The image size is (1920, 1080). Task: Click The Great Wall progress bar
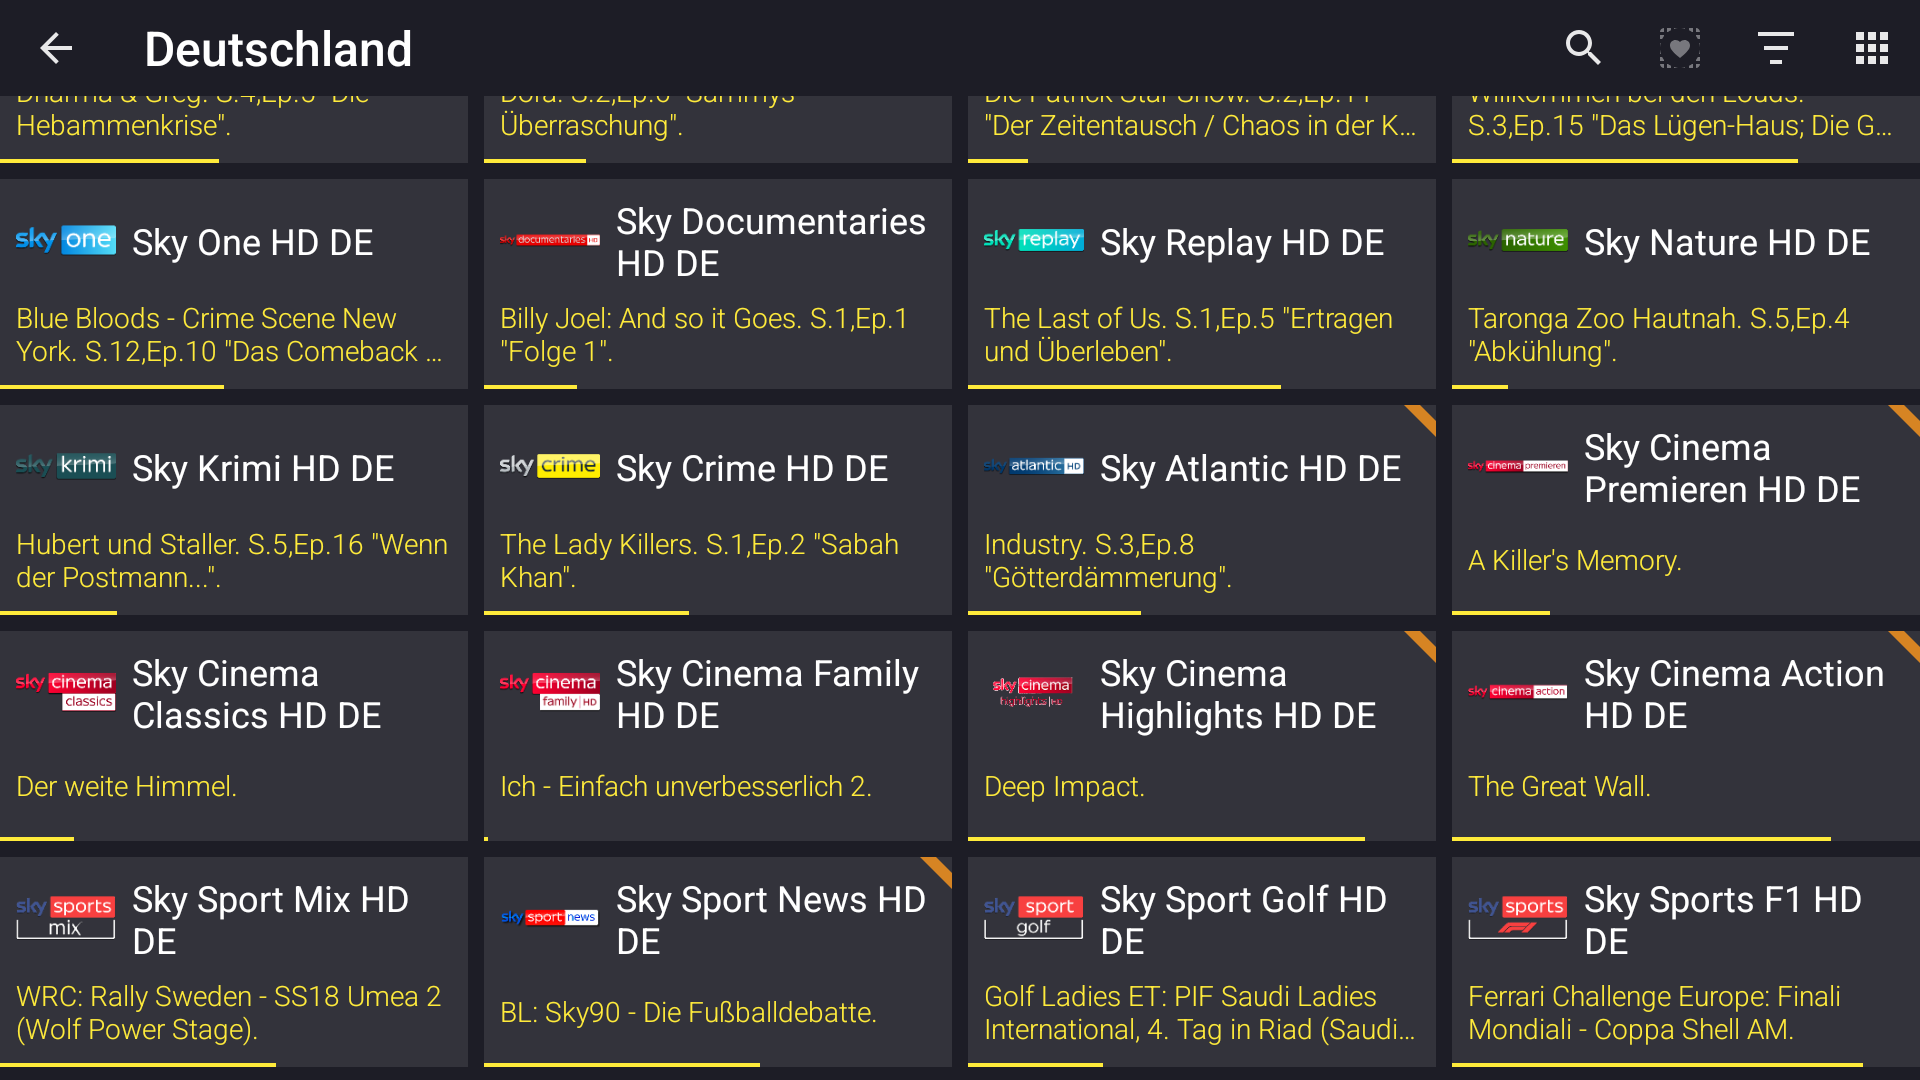1641,838
